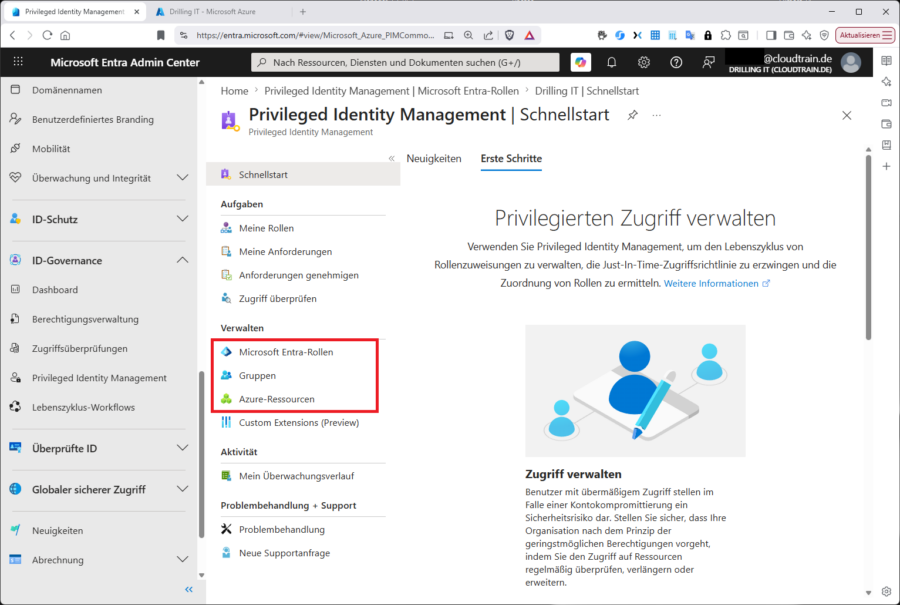Open the help question mark menu
900x605 pixels.
(x=676, y=62)
